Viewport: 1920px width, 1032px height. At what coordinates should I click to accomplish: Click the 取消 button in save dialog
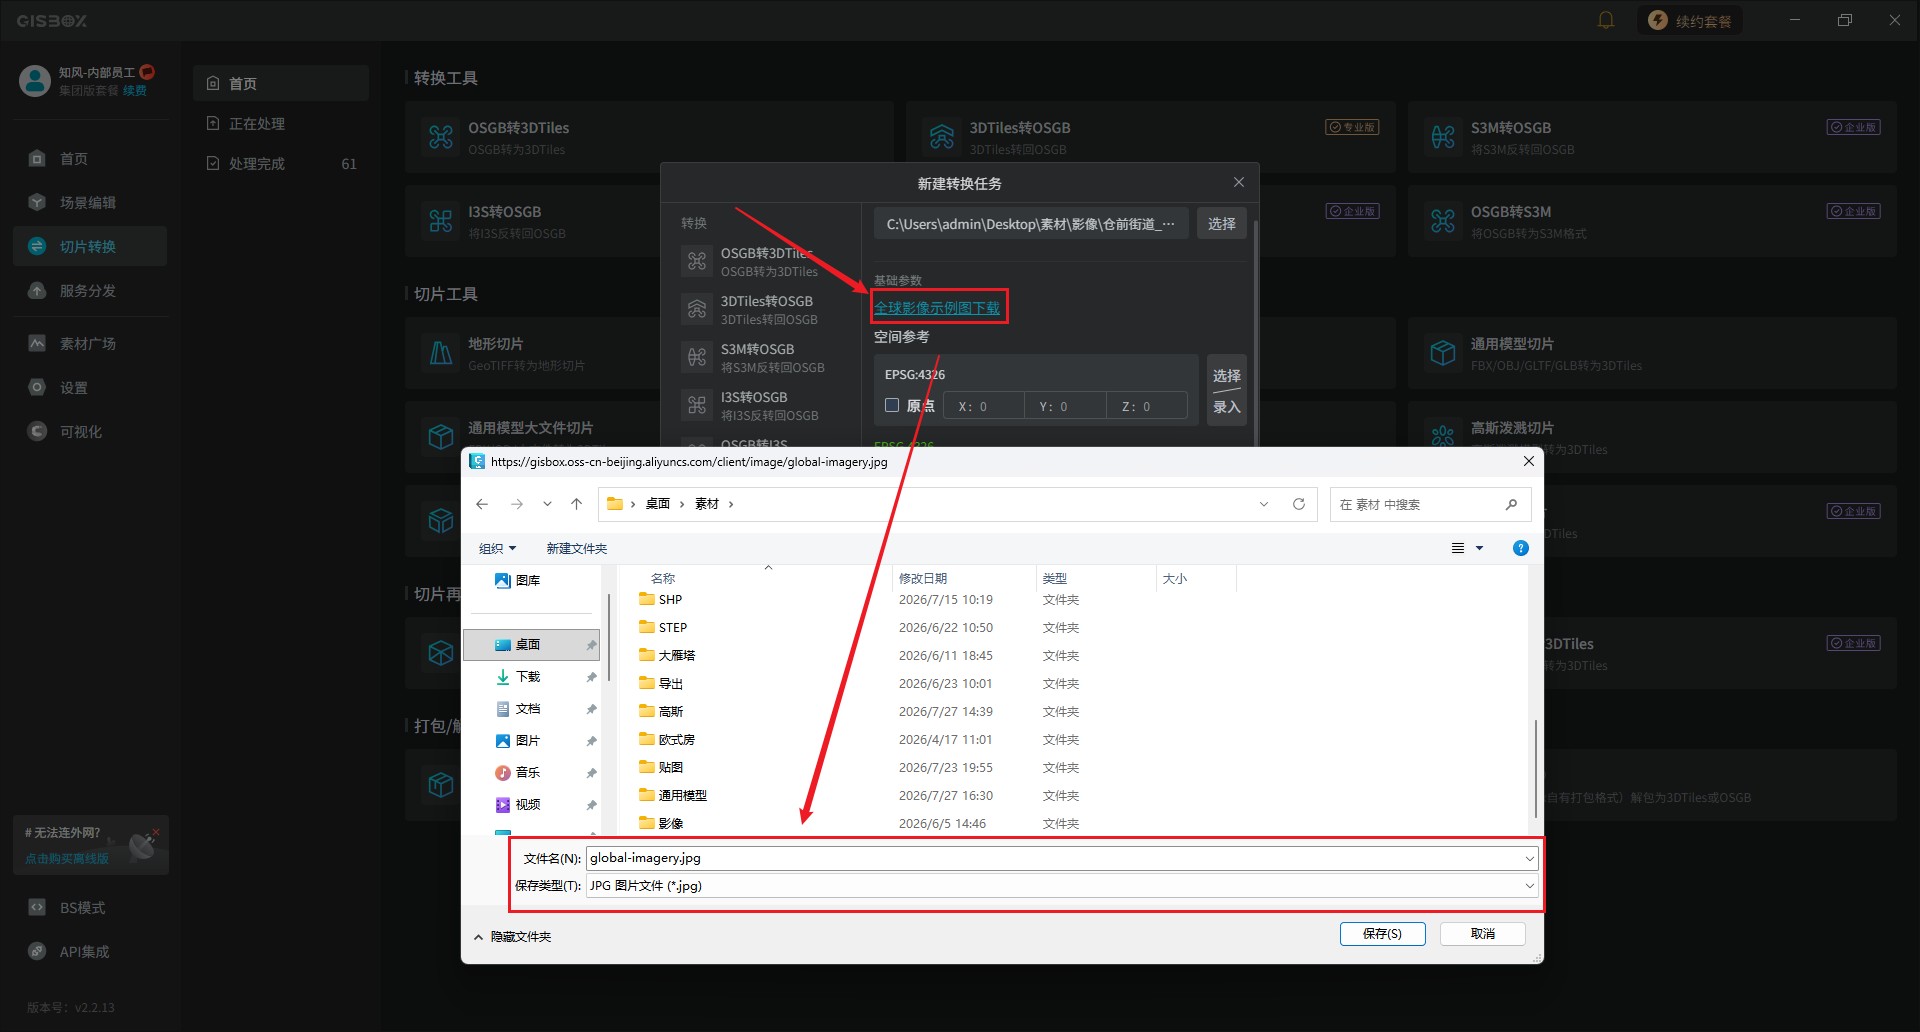(x=1483, y=934)
